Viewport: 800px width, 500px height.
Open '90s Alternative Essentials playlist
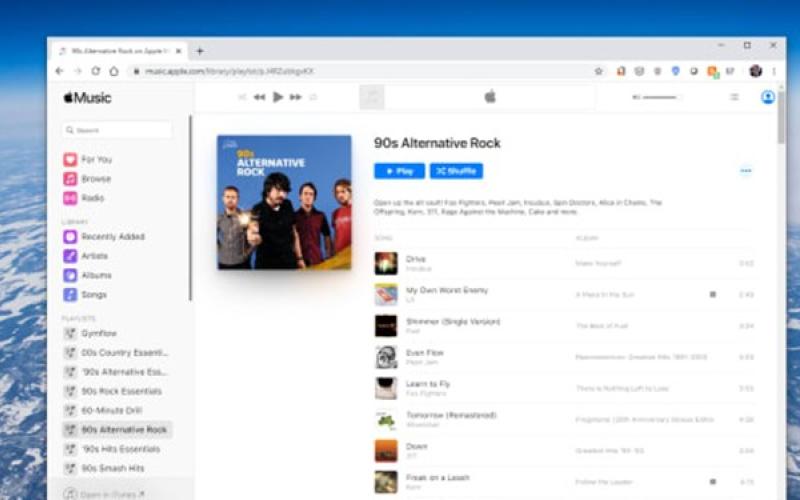(117, 372)
